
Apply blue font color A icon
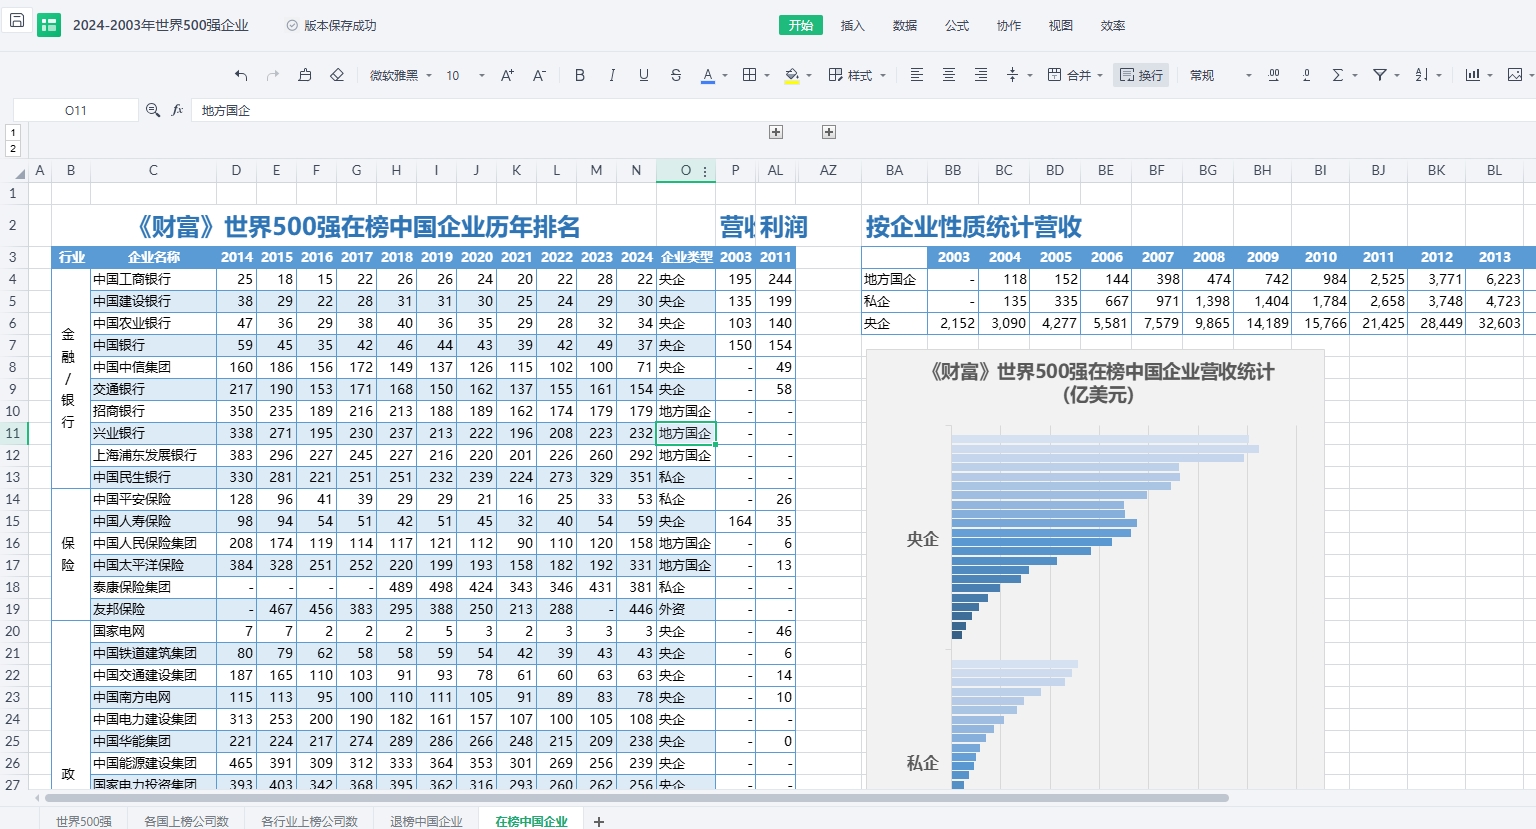pos(708,75)
